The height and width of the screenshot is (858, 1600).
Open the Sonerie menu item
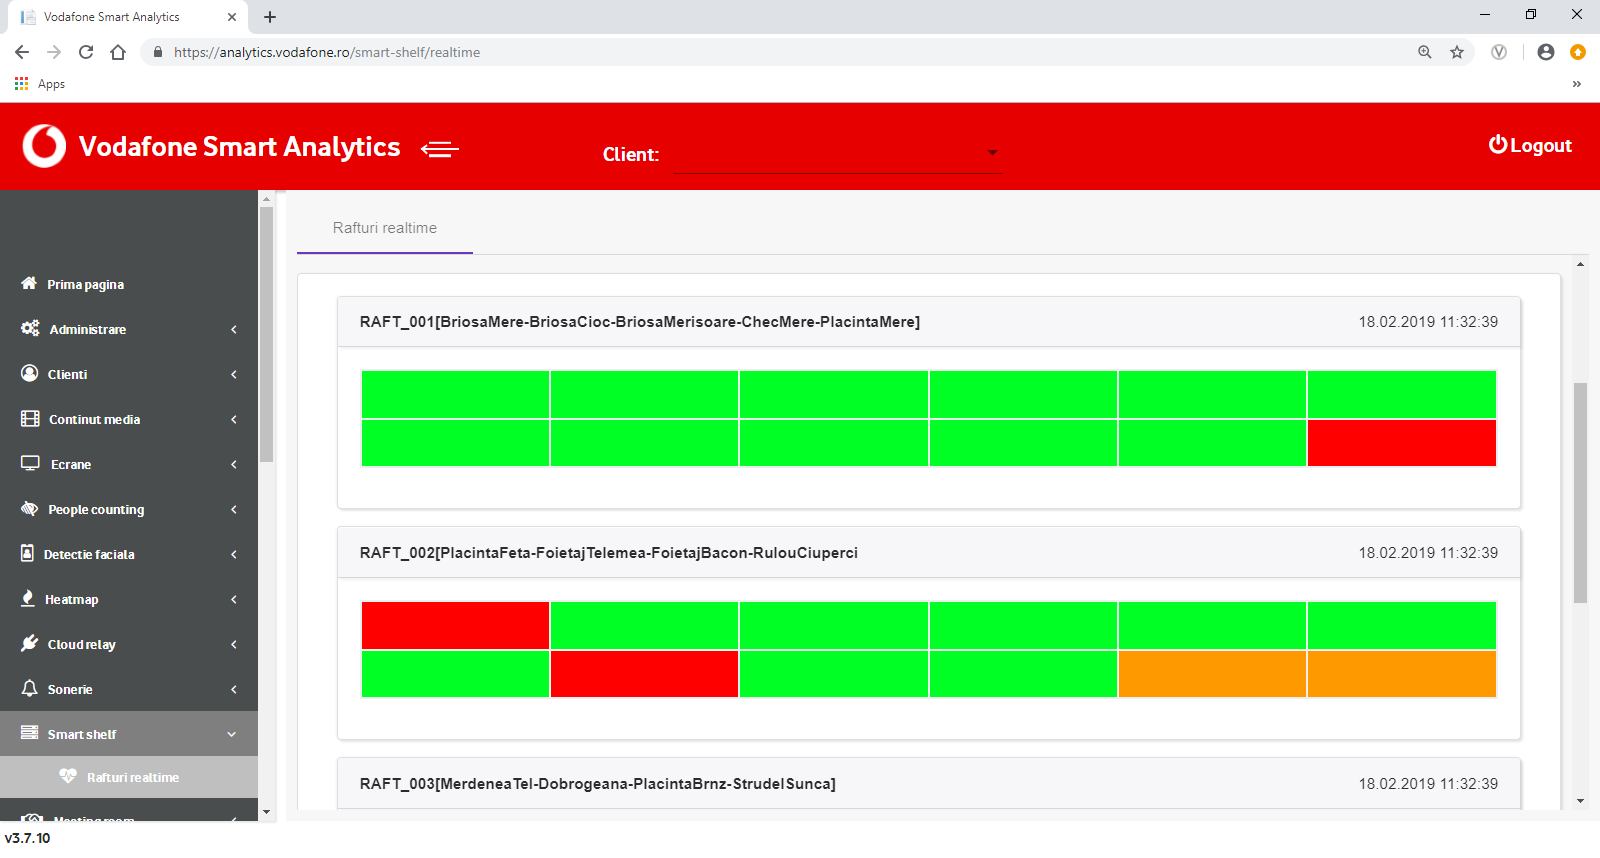[129, 689]
